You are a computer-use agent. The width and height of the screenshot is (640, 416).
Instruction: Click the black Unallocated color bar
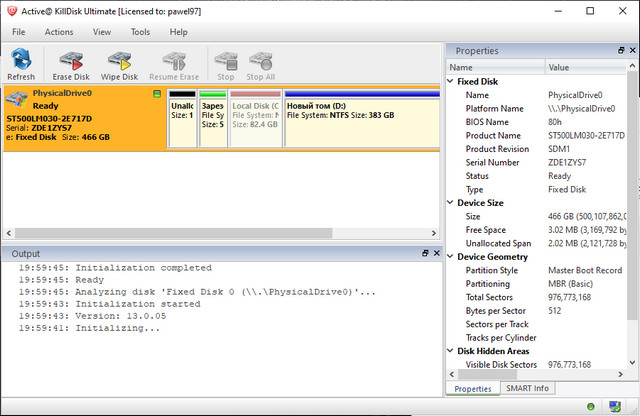pyautogui.click(x=182, y=94)
